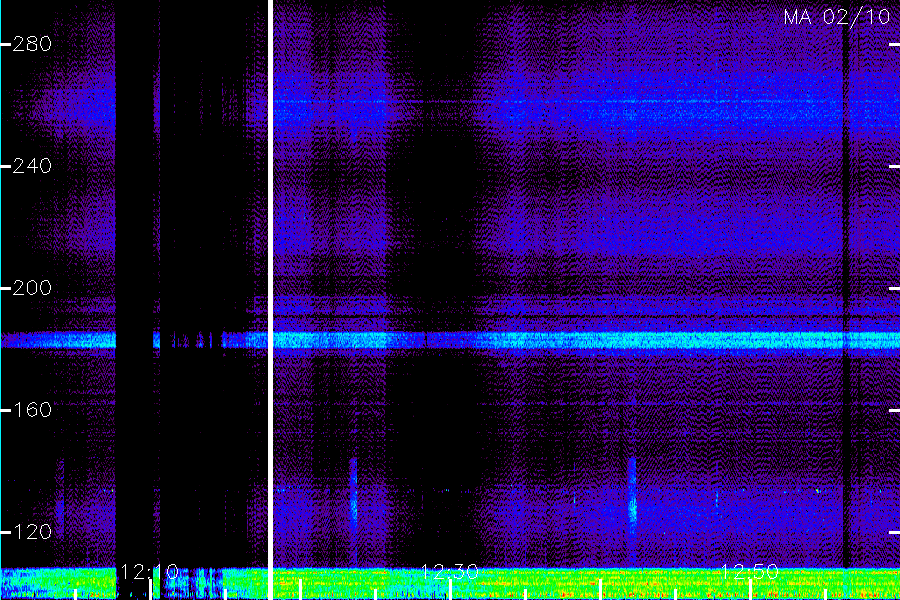Click the 12:30 time axis label

click(449, 572)
